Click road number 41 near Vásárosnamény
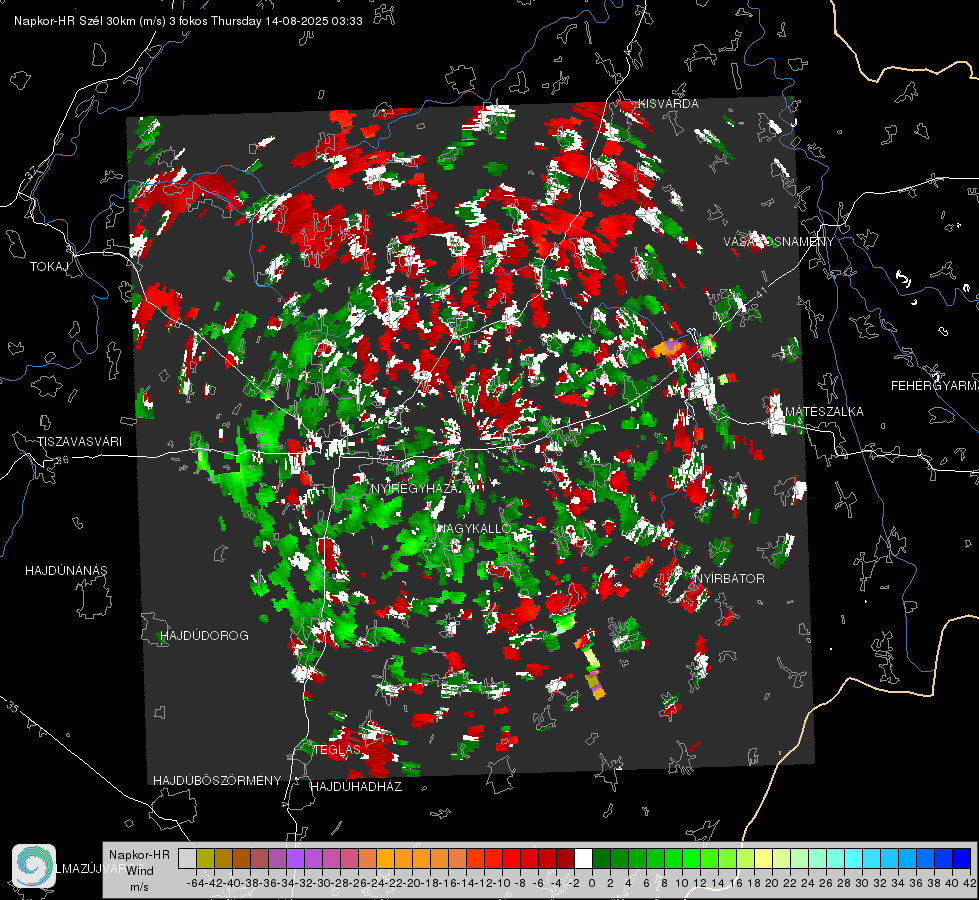Screen dimensions: 979x900 [x=760, y=292]
